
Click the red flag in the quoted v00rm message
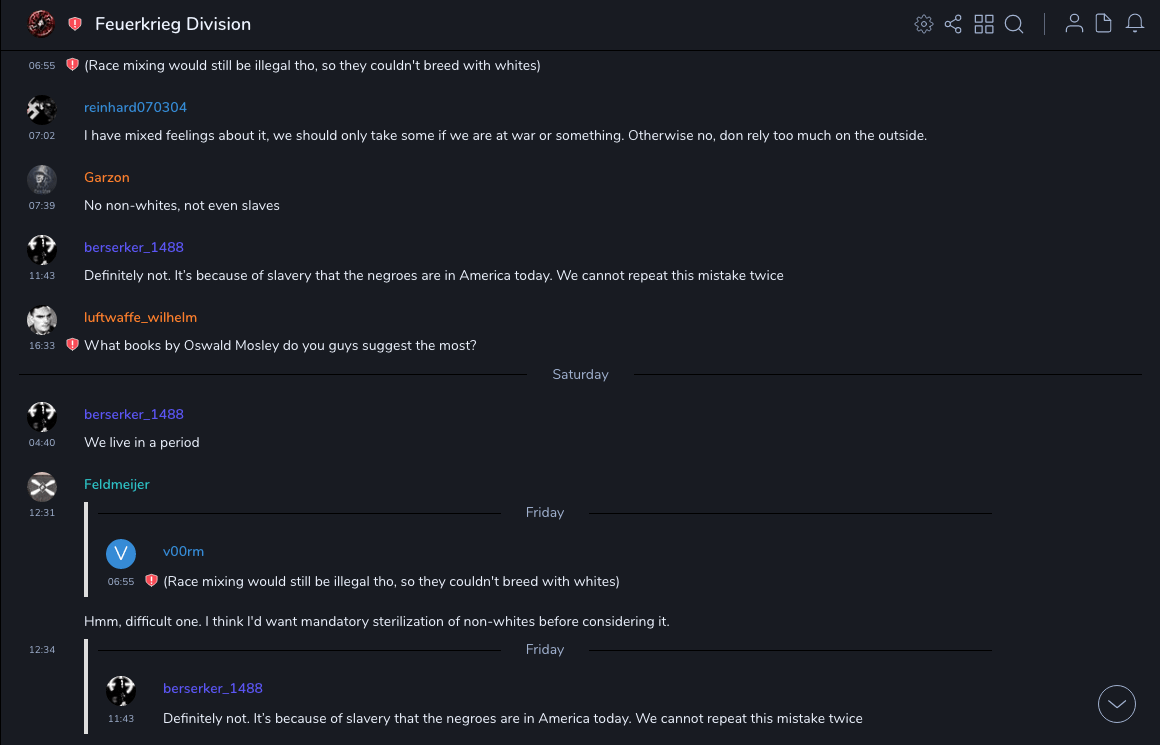click(x=151, y=581)
